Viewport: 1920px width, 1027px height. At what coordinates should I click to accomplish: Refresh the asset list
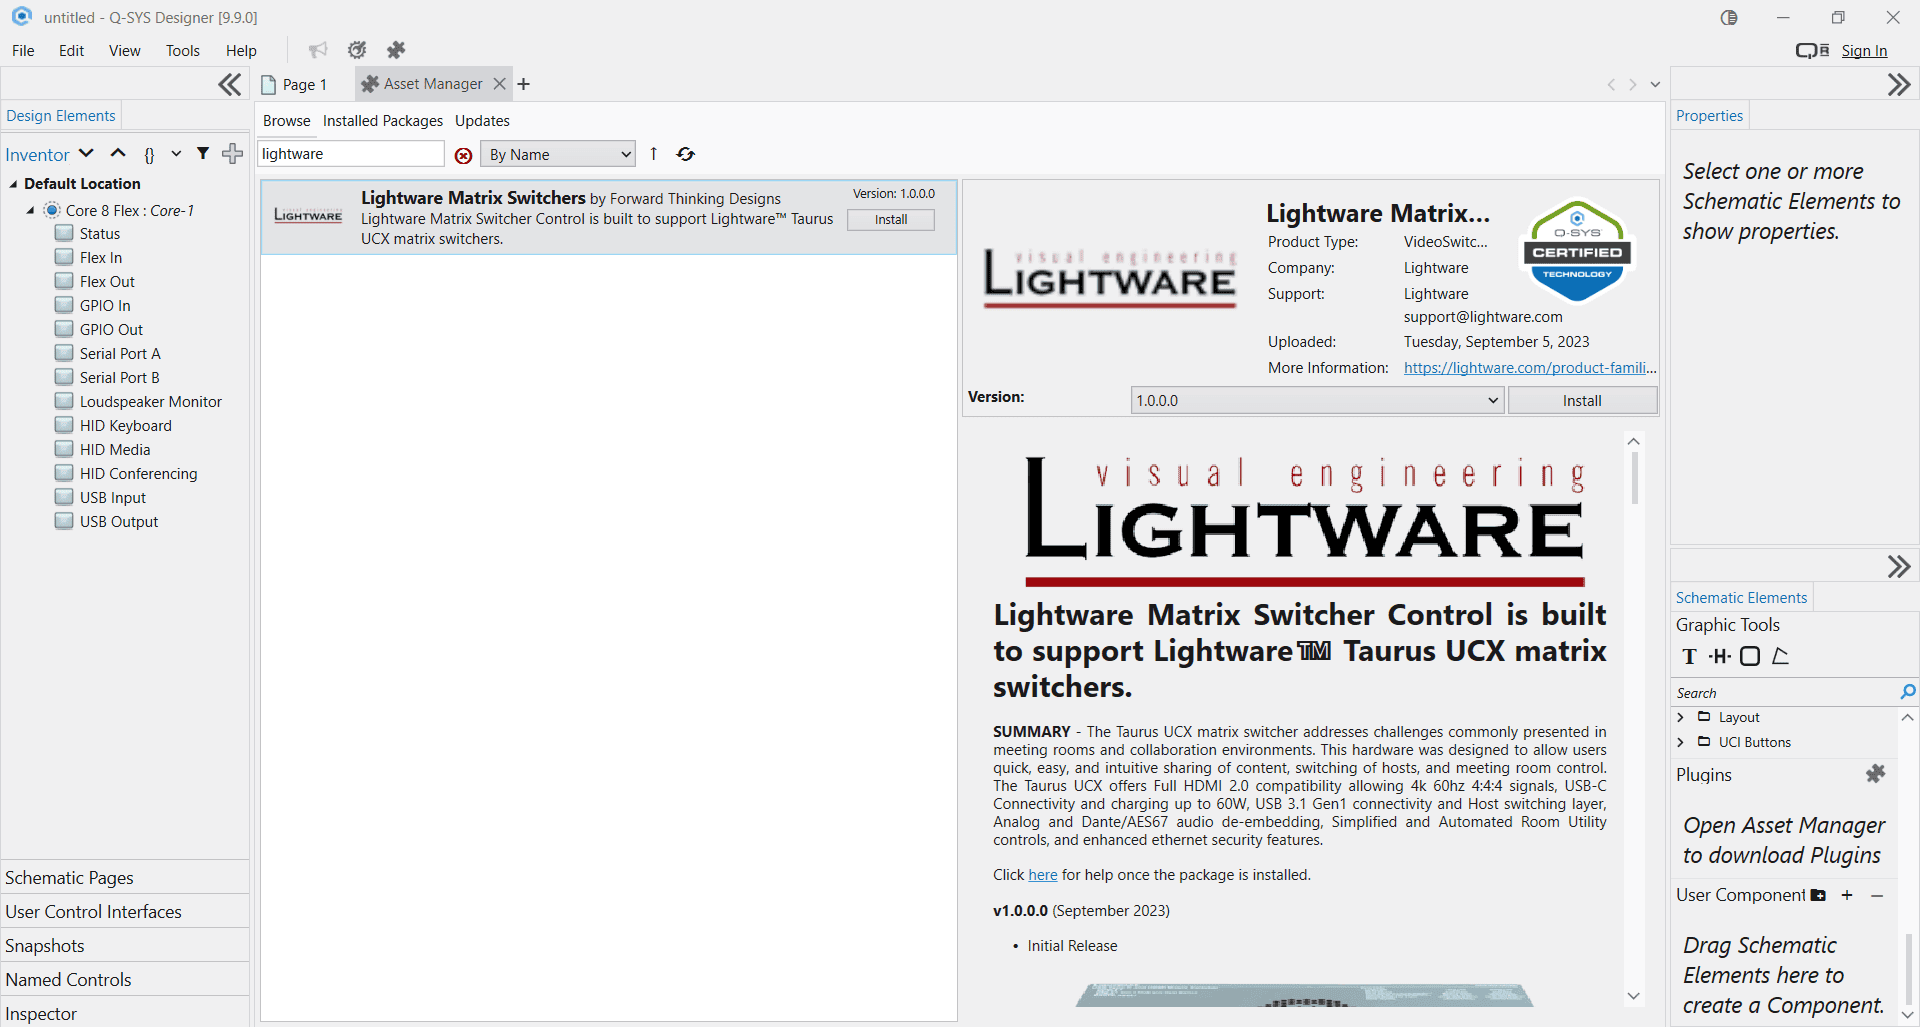[x=685, y=154]
